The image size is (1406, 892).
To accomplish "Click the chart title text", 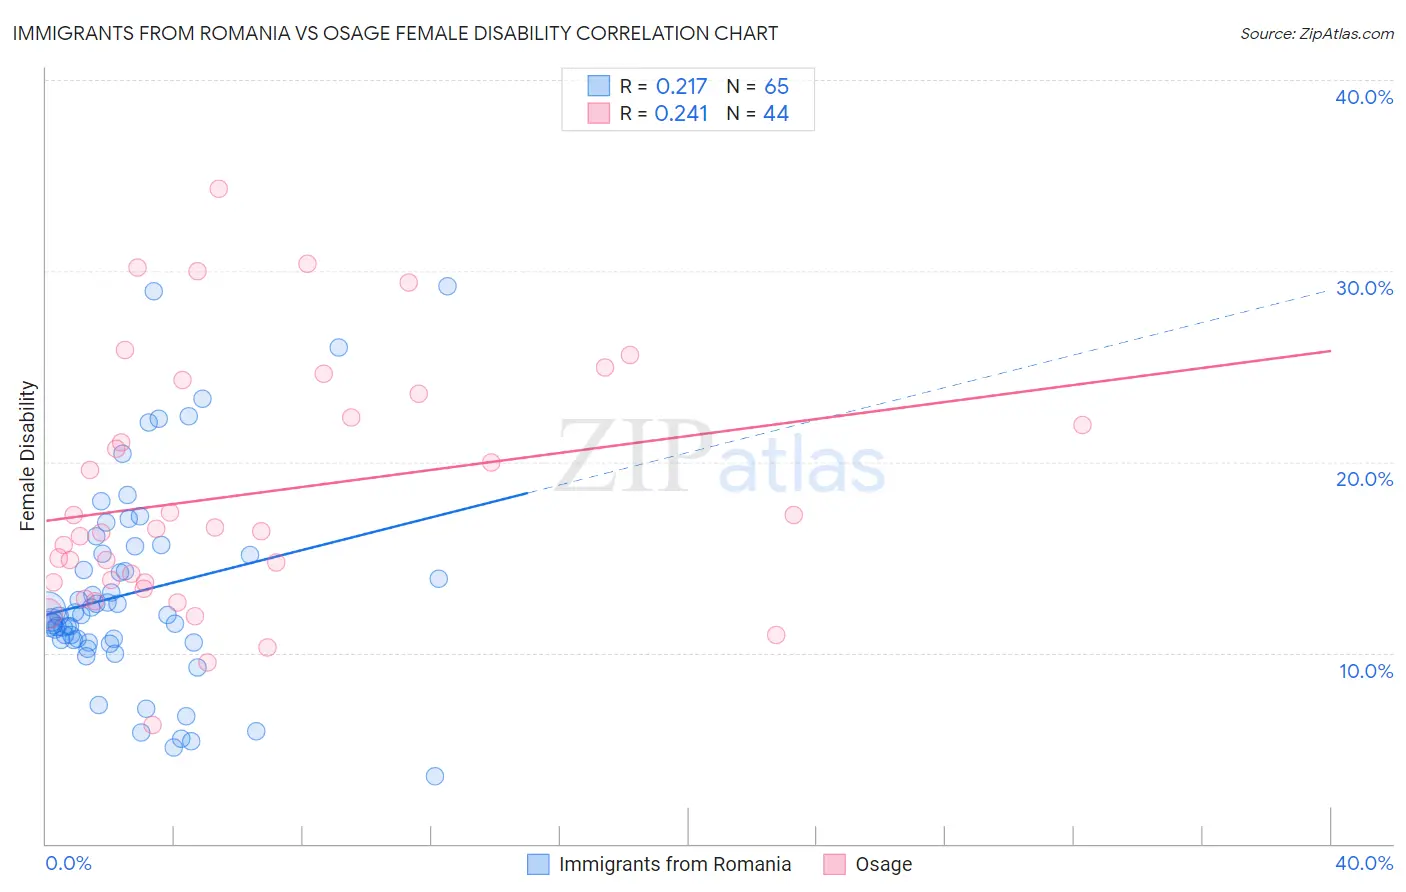I will coord(395,34).
